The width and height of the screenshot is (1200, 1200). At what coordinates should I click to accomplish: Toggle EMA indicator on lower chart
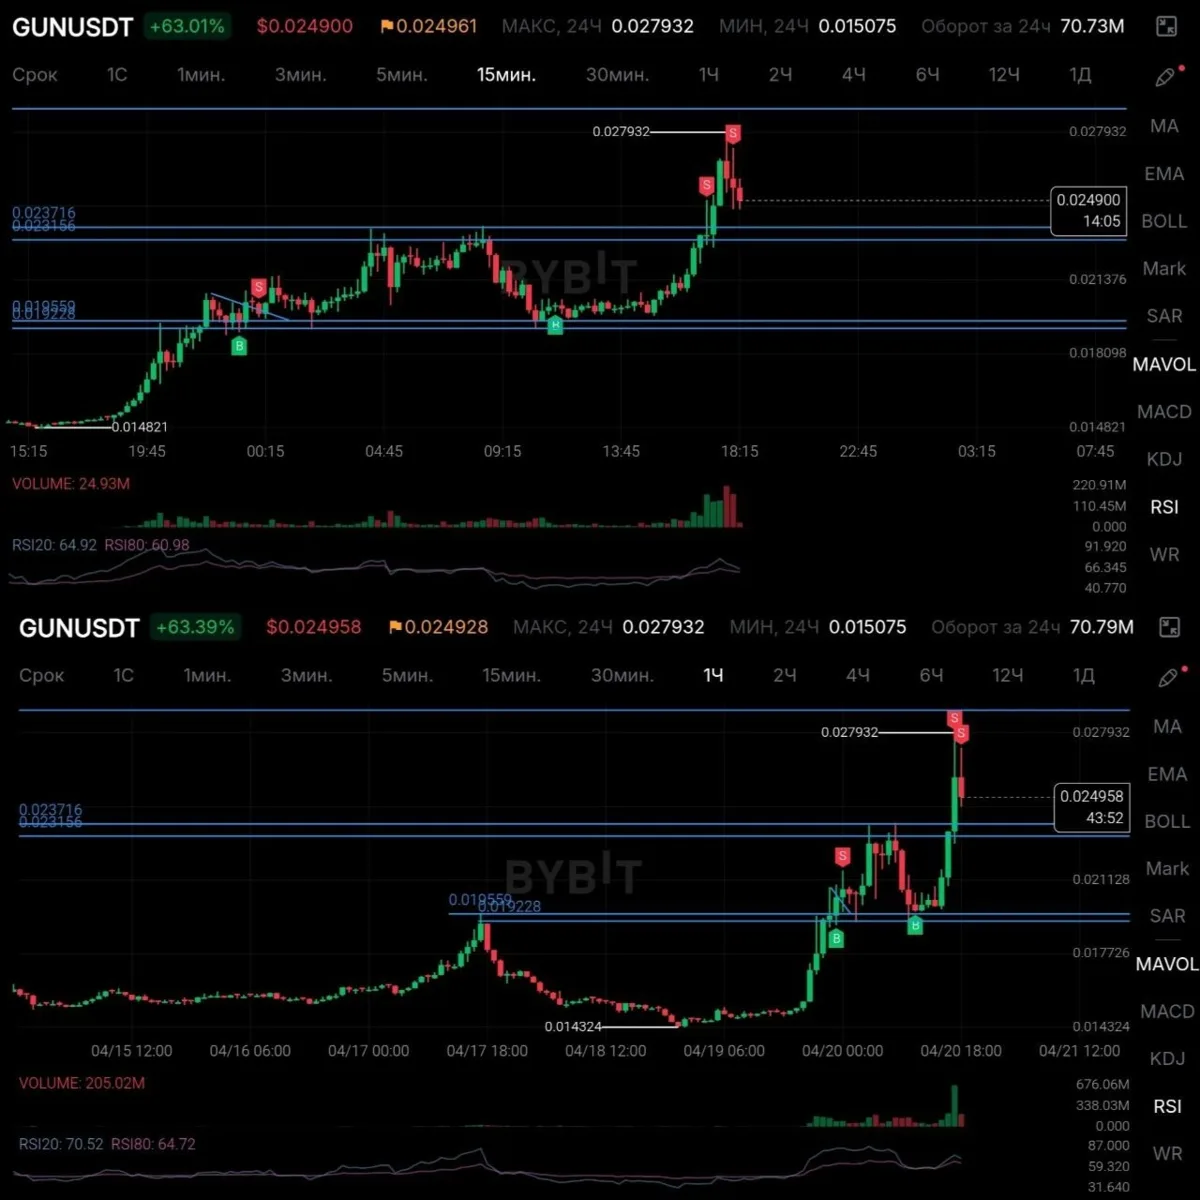[x=1167, y=774]
